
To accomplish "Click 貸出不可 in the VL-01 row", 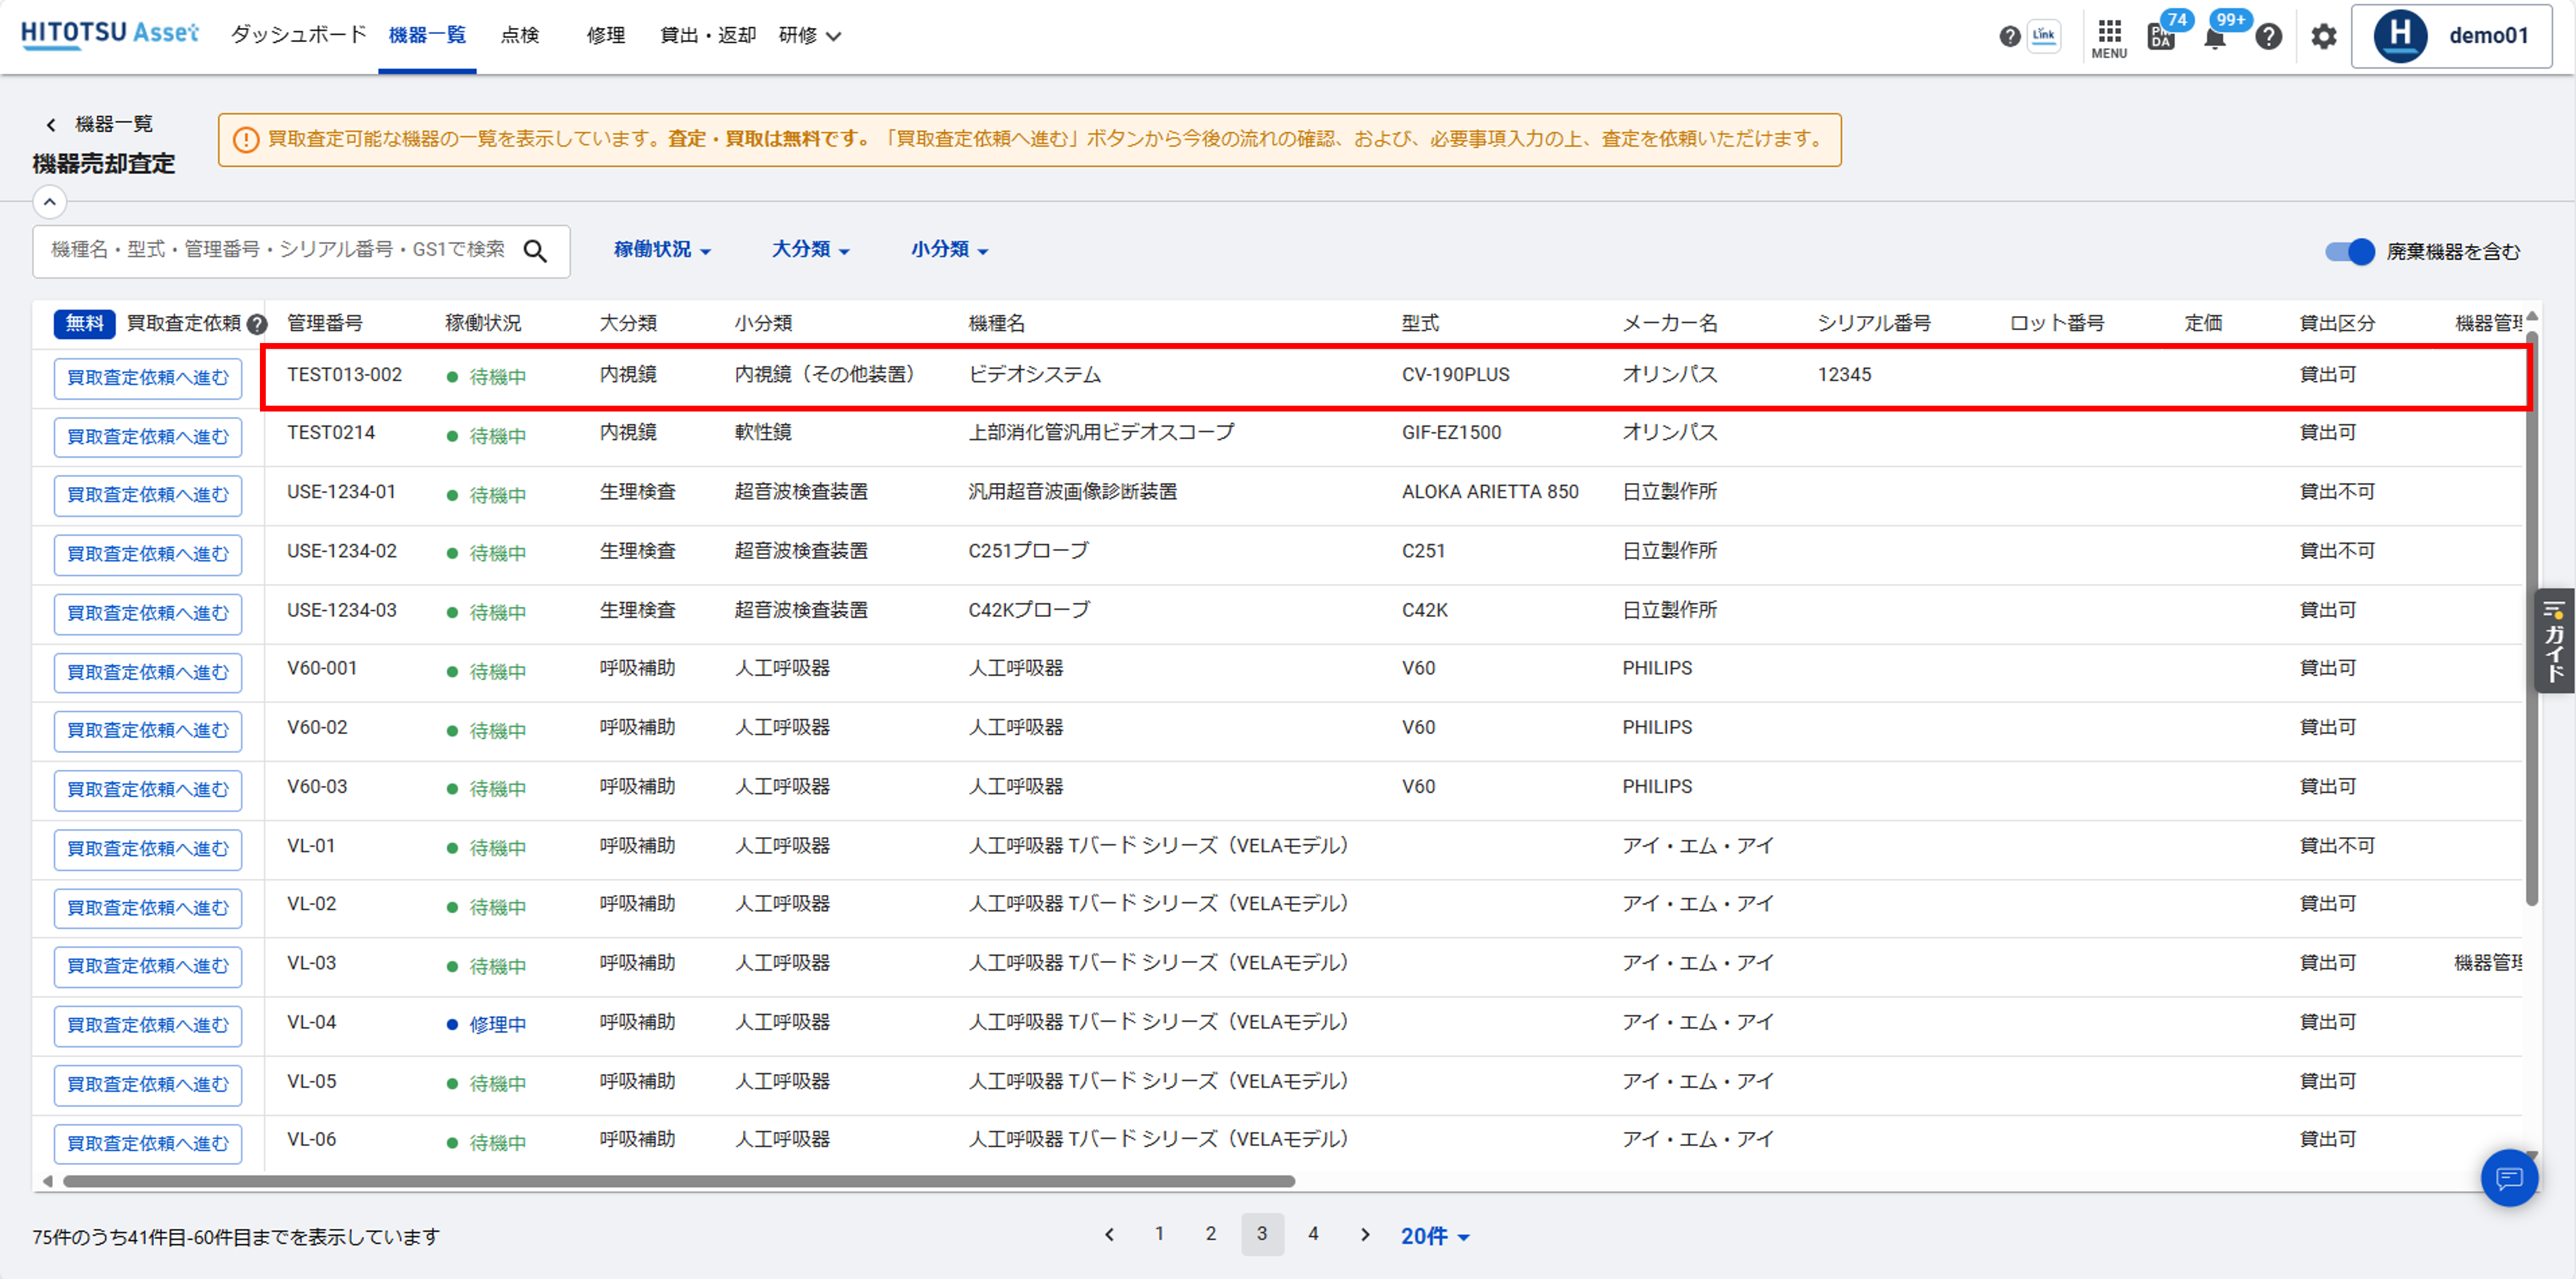I will (x=2337, y=846).
